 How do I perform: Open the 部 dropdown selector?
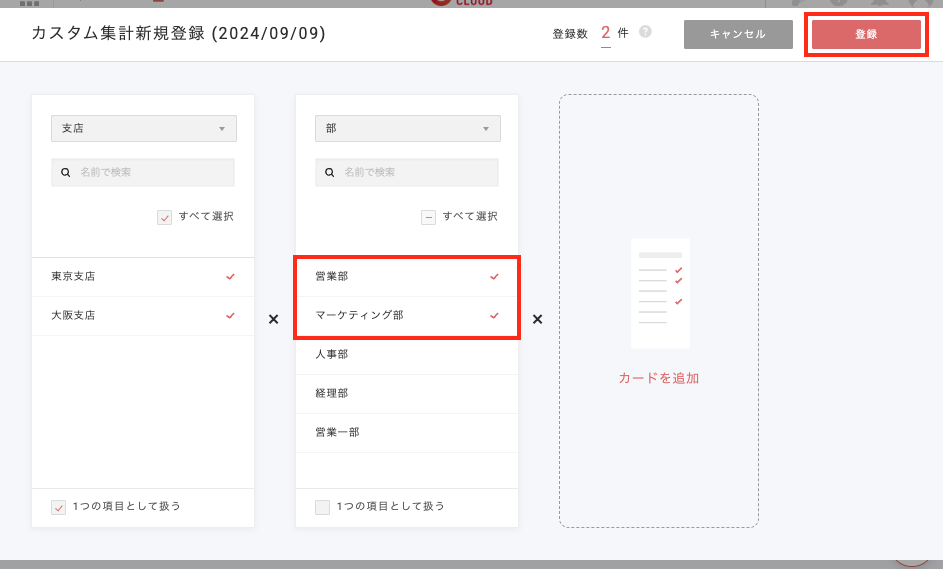(408, 128)
